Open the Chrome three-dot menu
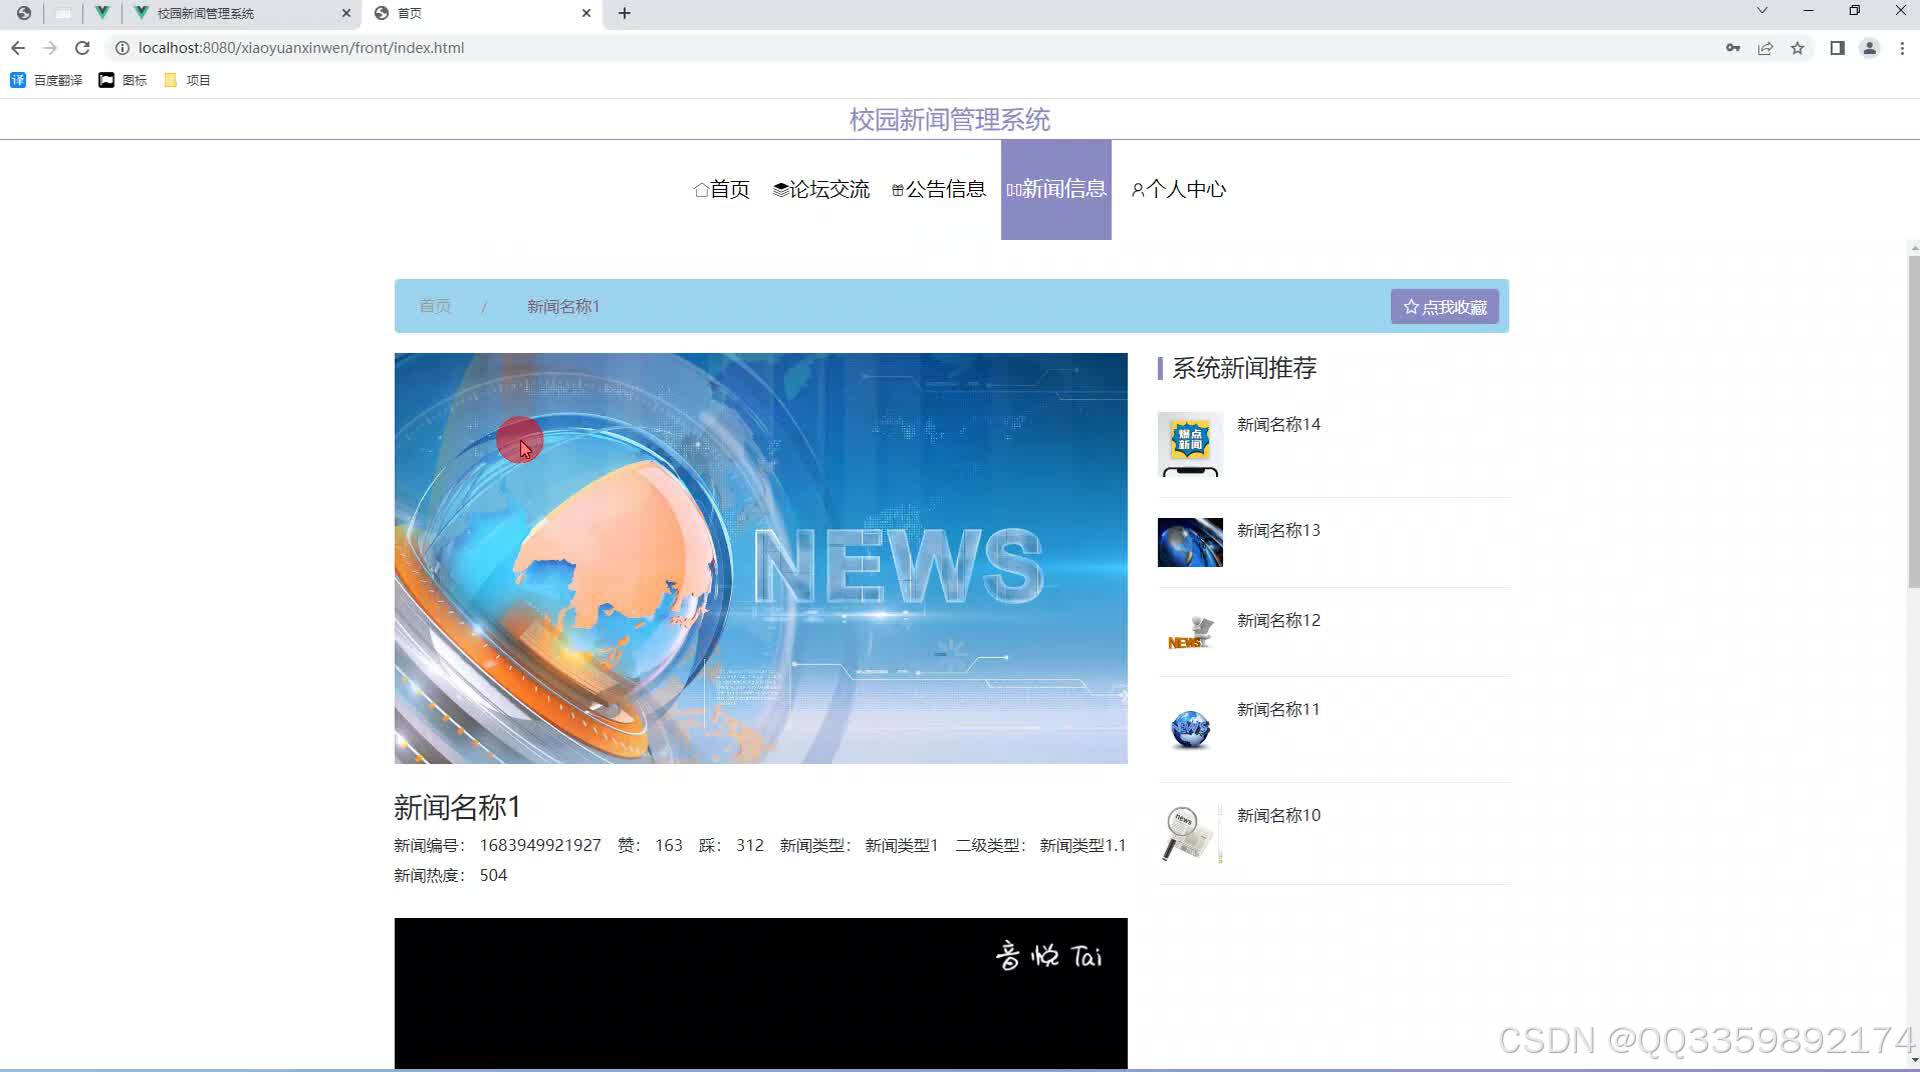This screenshot has height=1072, width=1920. point(1902,48)
